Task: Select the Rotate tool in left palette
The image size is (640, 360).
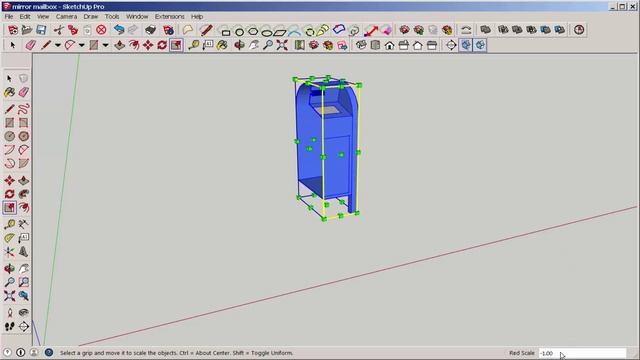Action: coord(9,194)
